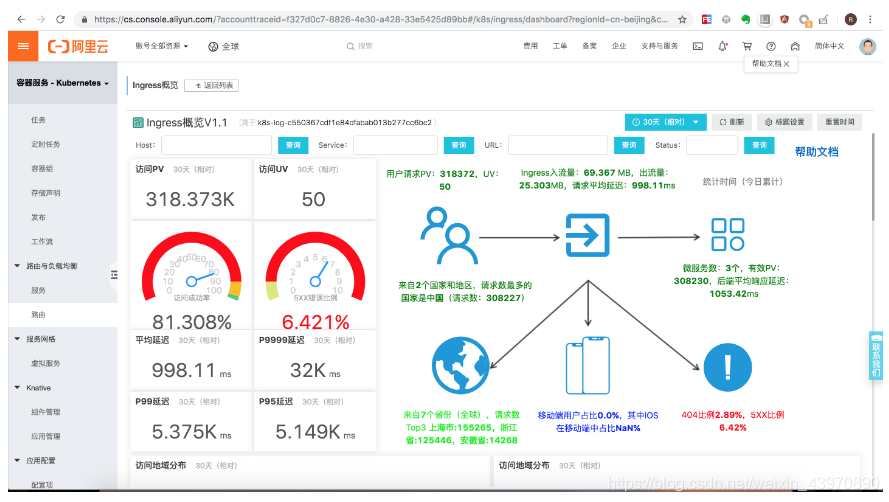Image resolution: width=889 pixels, height=502 pixels.
Task: Expand 容器服务 - Kubernetes dropdown
Action: click(x=62, y=83)
